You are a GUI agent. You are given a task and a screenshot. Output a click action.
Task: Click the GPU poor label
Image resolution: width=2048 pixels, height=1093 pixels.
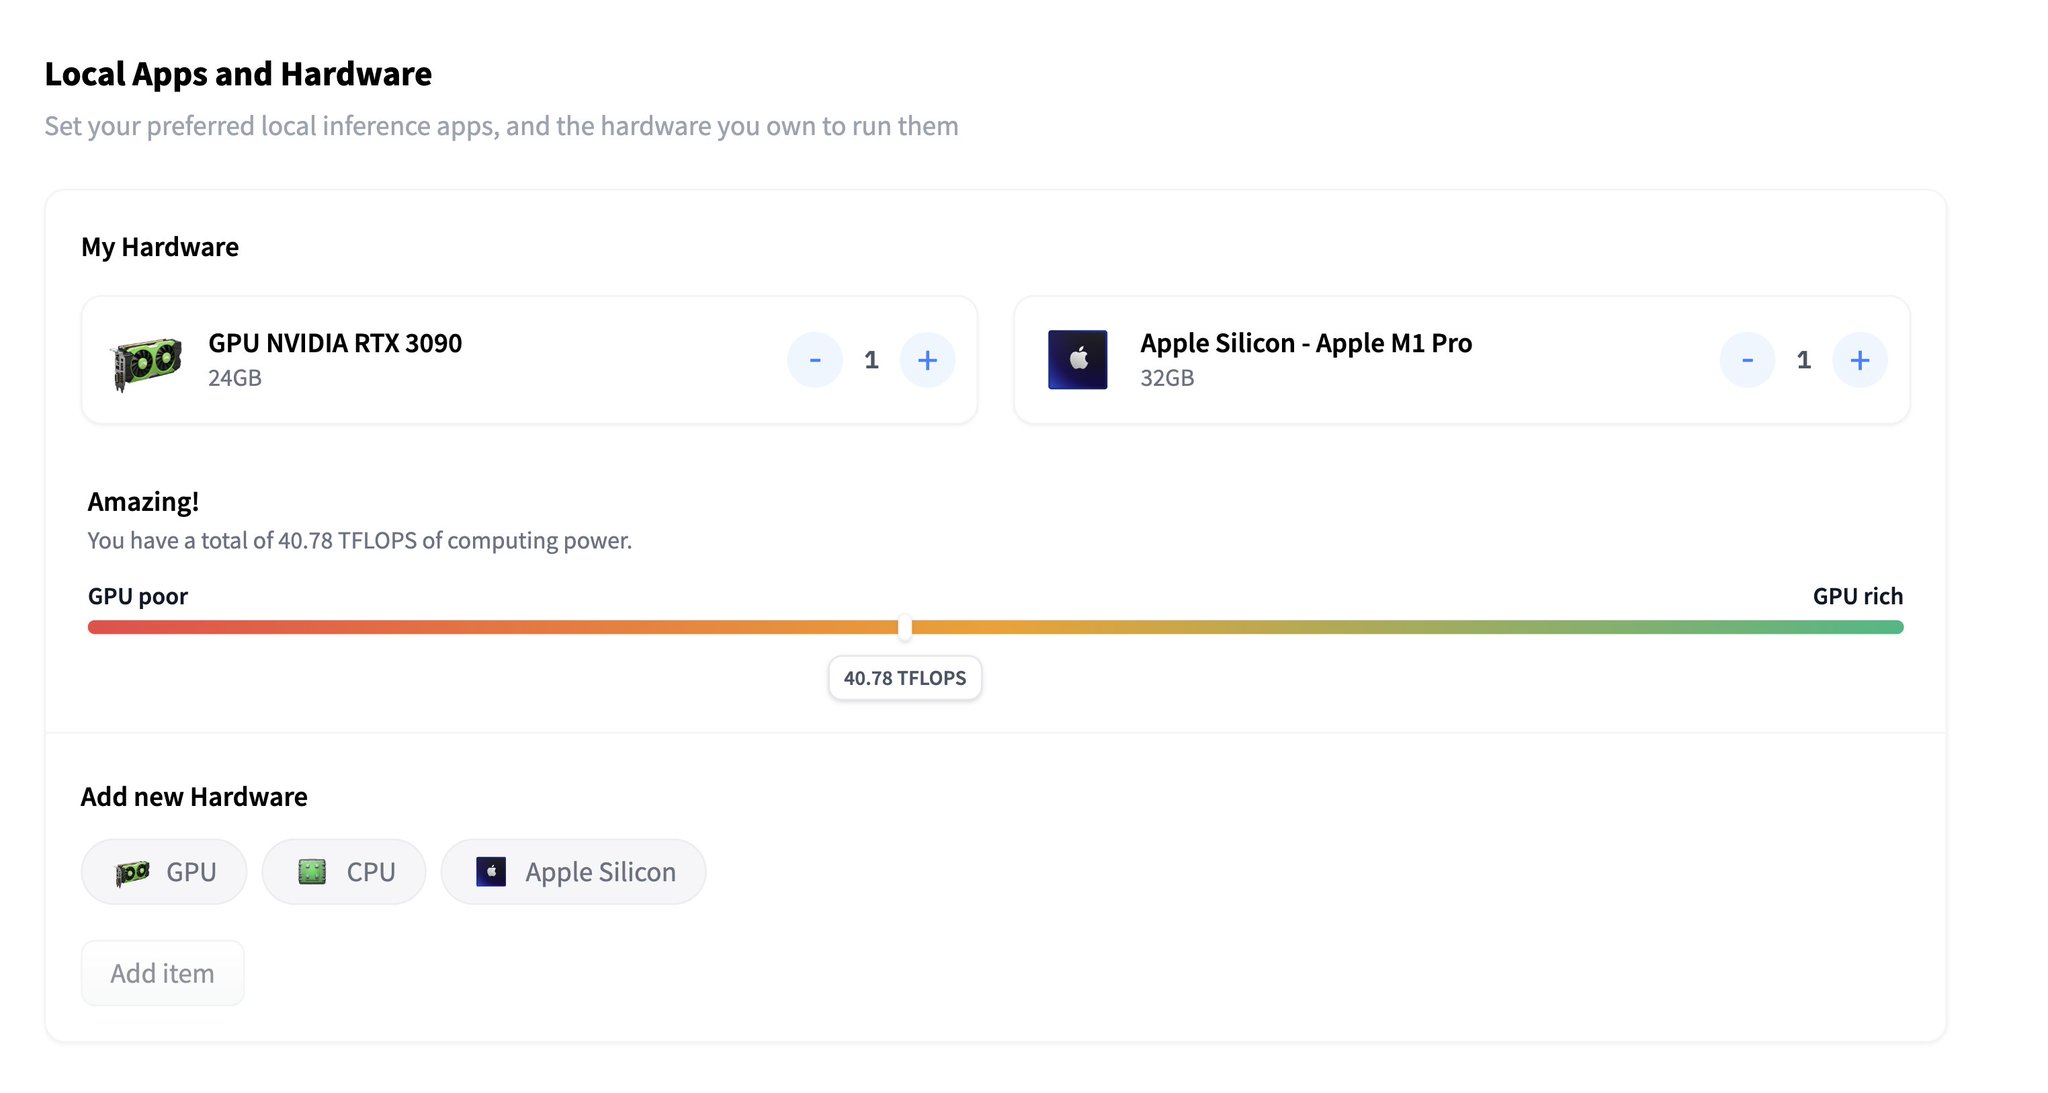click(x=138, y=596)
